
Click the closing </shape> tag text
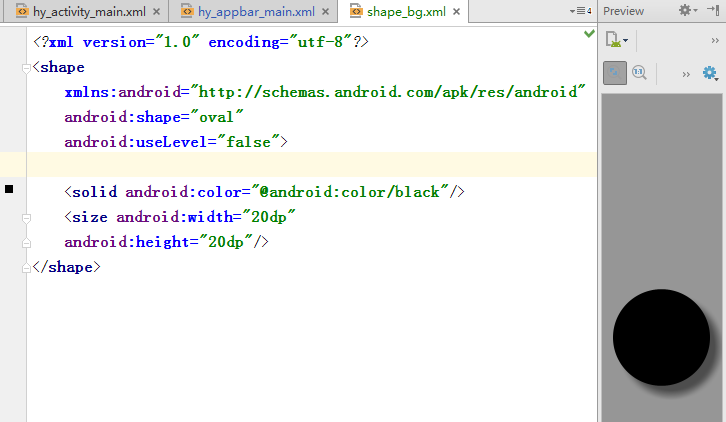coord(67,267)
